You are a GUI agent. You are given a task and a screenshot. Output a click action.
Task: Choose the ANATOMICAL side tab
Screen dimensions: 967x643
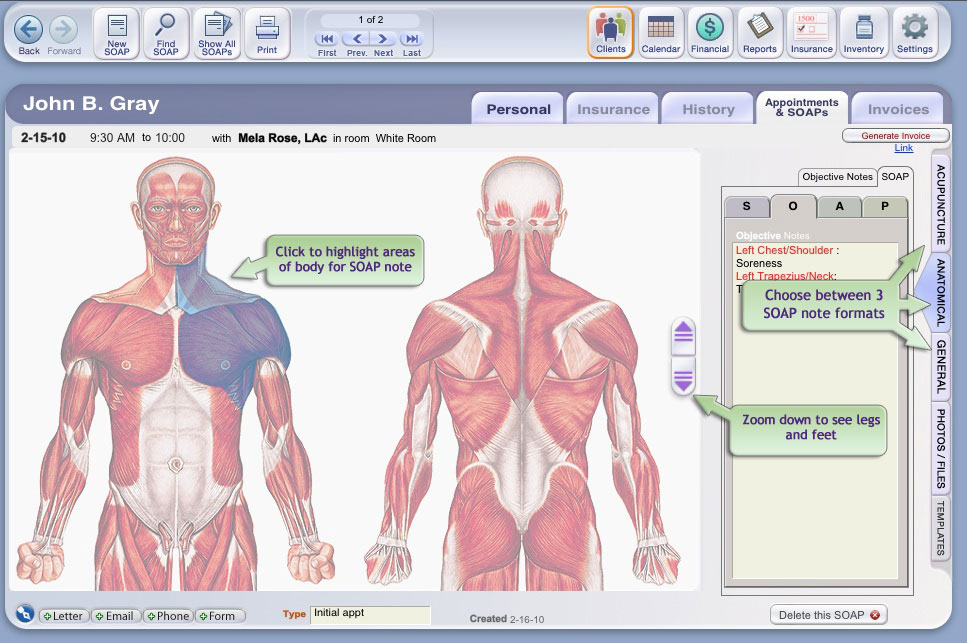click(940, 292)
